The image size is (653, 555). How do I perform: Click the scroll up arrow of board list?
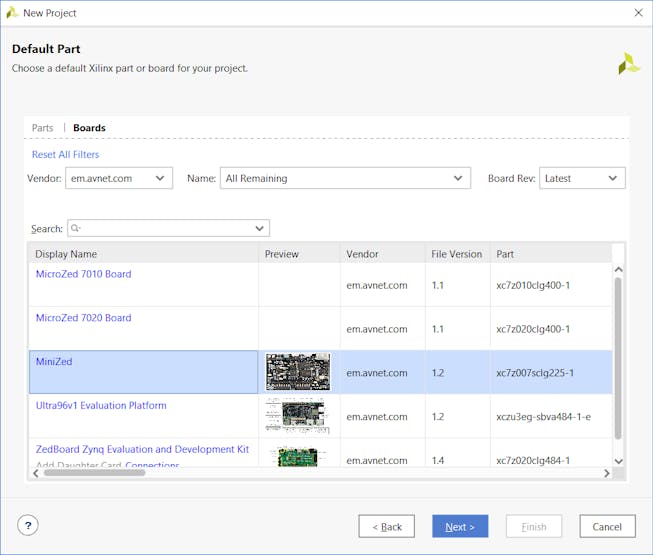[618, 269]
